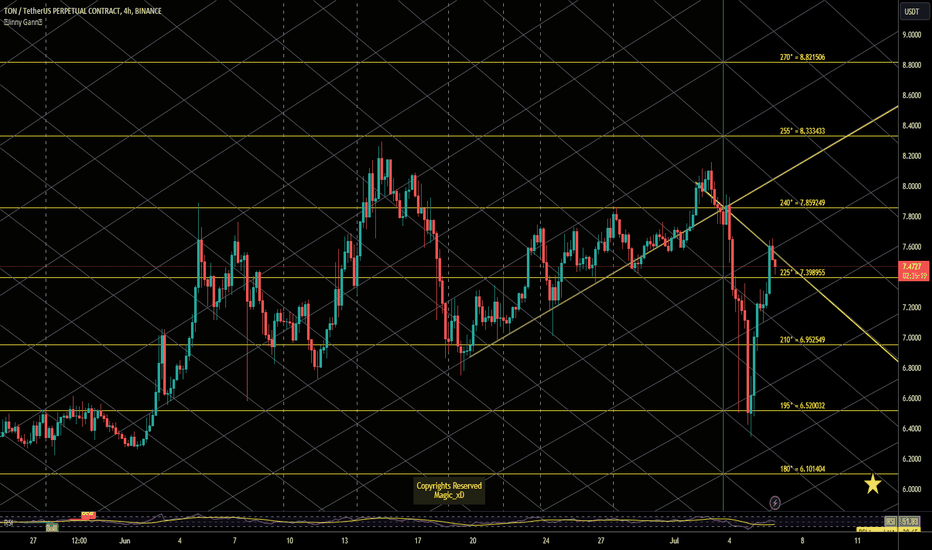Click the Jul date on time axis

click(674, 541)
